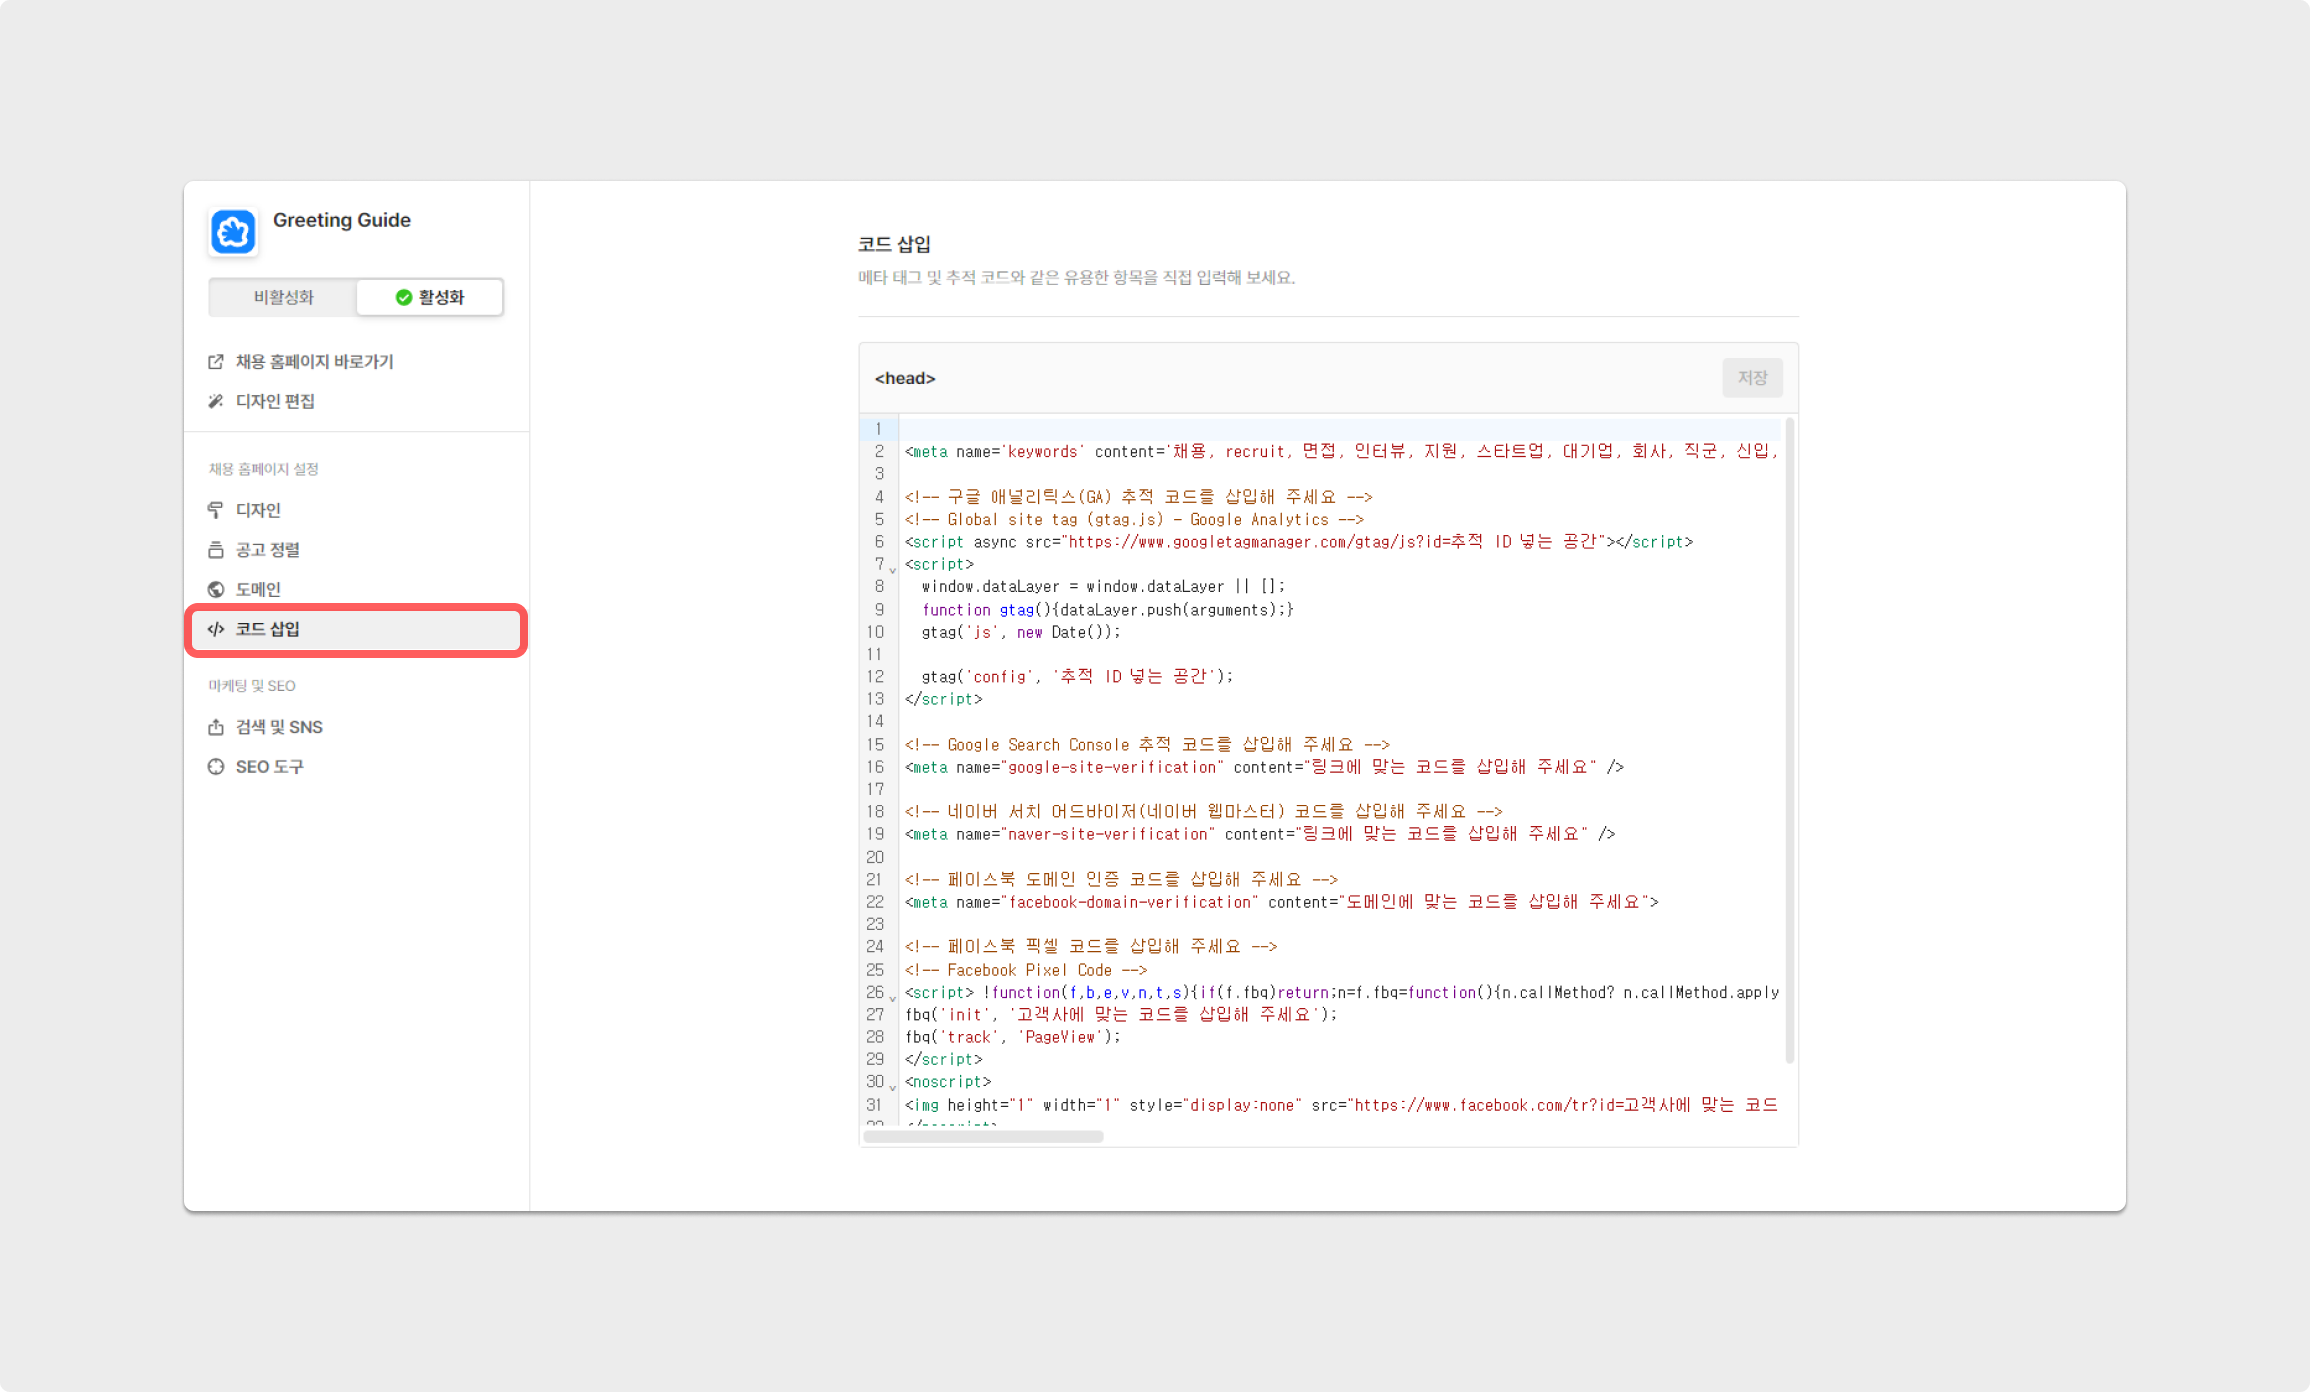Screen dimensions: 2310x1392
Task: Click the gtag('config' line in editor
Action: tap(1077, 677)
